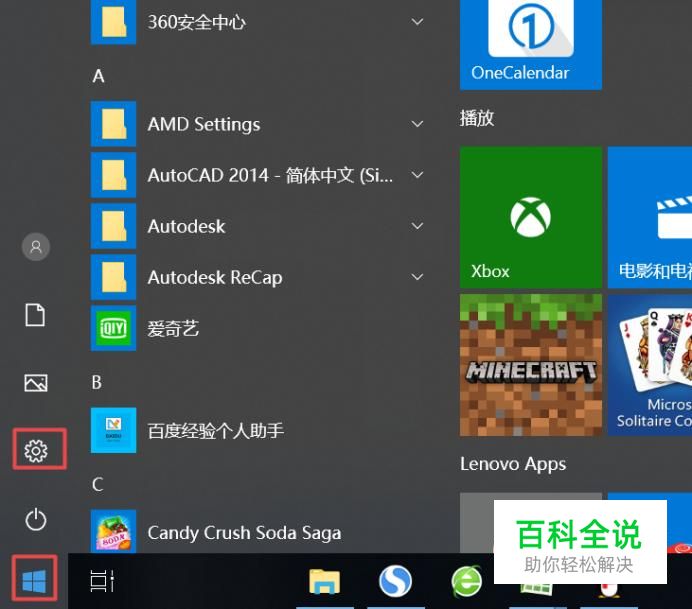Viewport: 692px width, 609px height.
Task: Click the 播放 group title
Action: (477, 118)
